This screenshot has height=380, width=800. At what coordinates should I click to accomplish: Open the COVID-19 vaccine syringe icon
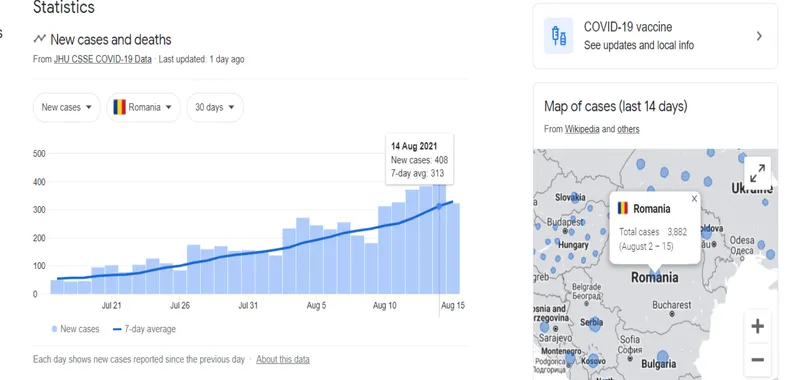click(559, 36)
